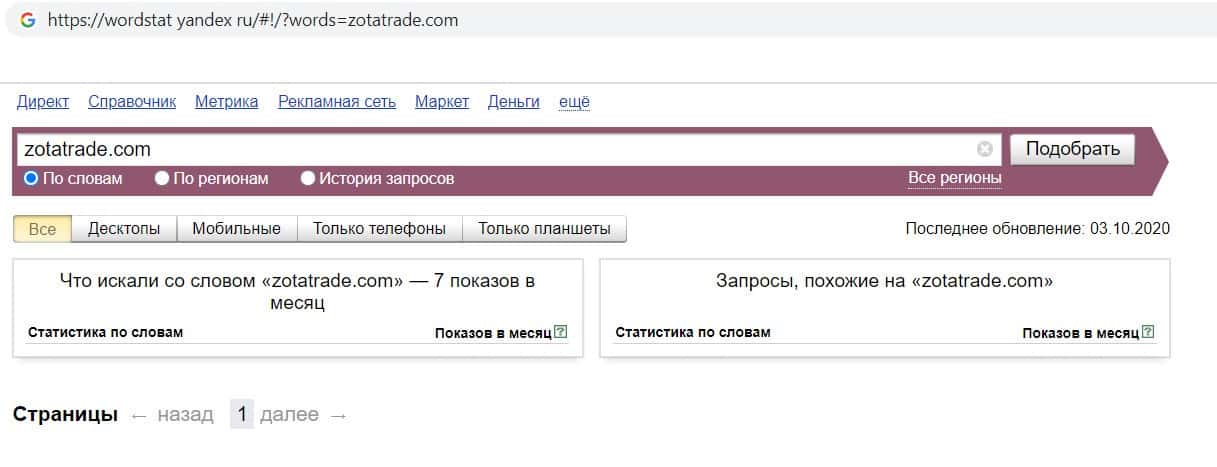1217x467 pixels.
Task: Open help icon next to left Показов в месяц
Action: (x=560, y=332)
